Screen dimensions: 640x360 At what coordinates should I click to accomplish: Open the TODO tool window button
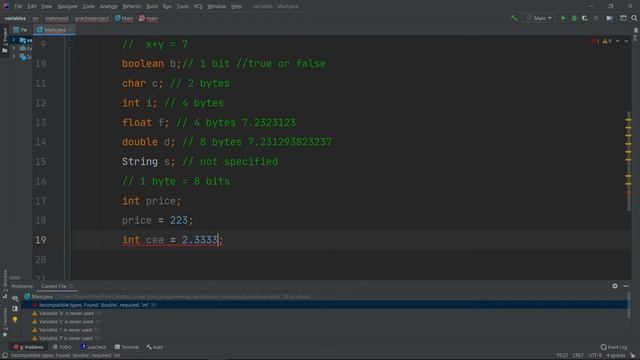62,347
